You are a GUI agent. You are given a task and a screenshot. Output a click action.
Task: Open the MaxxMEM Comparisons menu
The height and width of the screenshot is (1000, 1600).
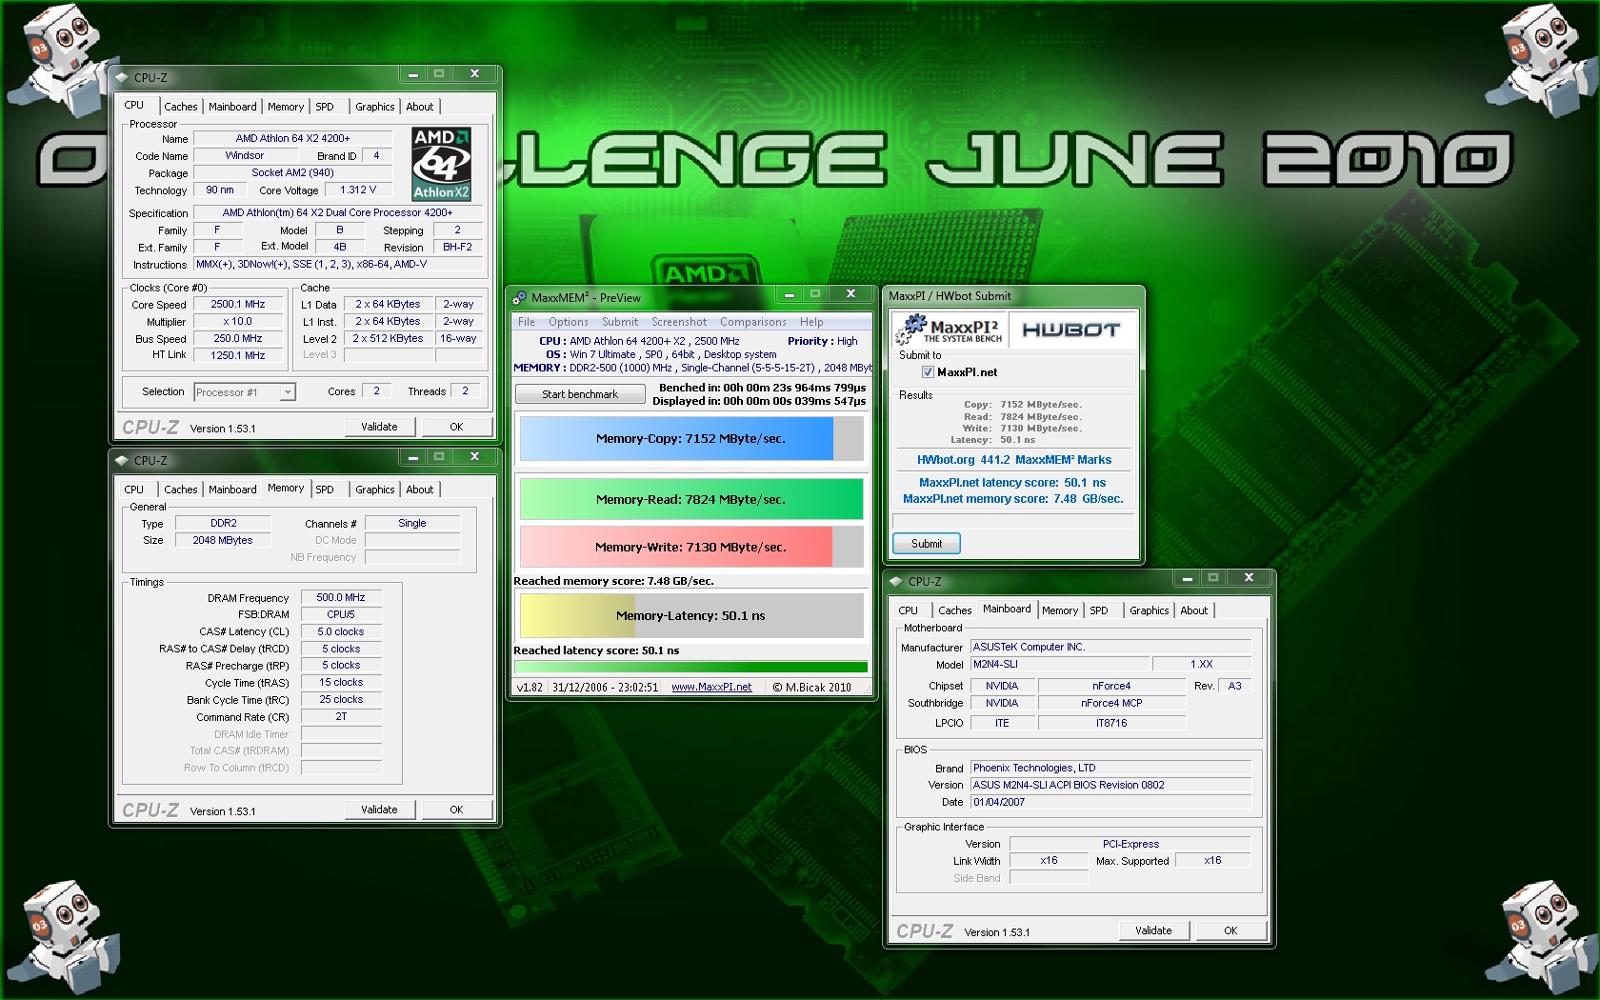(753, 322)
